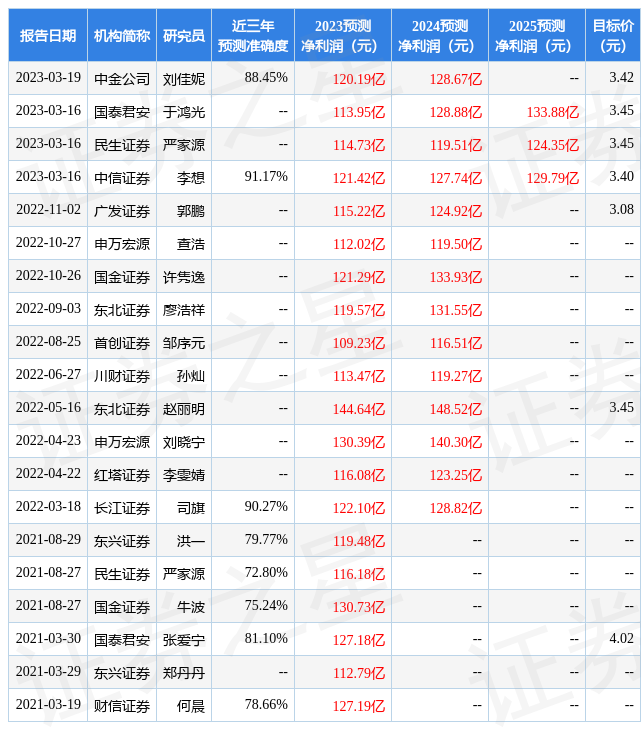641x730 pixels.
Task: Select institution cell 财信证券
Action: pos(122,706)
